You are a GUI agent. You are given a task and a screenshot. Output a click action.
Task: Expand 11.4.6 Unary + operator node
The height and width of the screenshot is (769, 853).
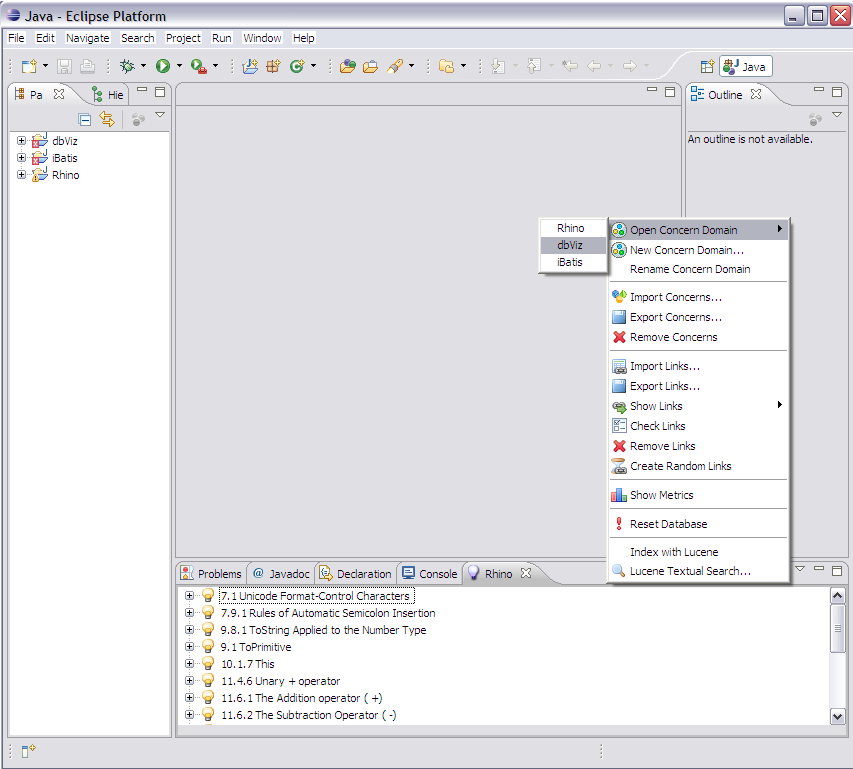189,680
